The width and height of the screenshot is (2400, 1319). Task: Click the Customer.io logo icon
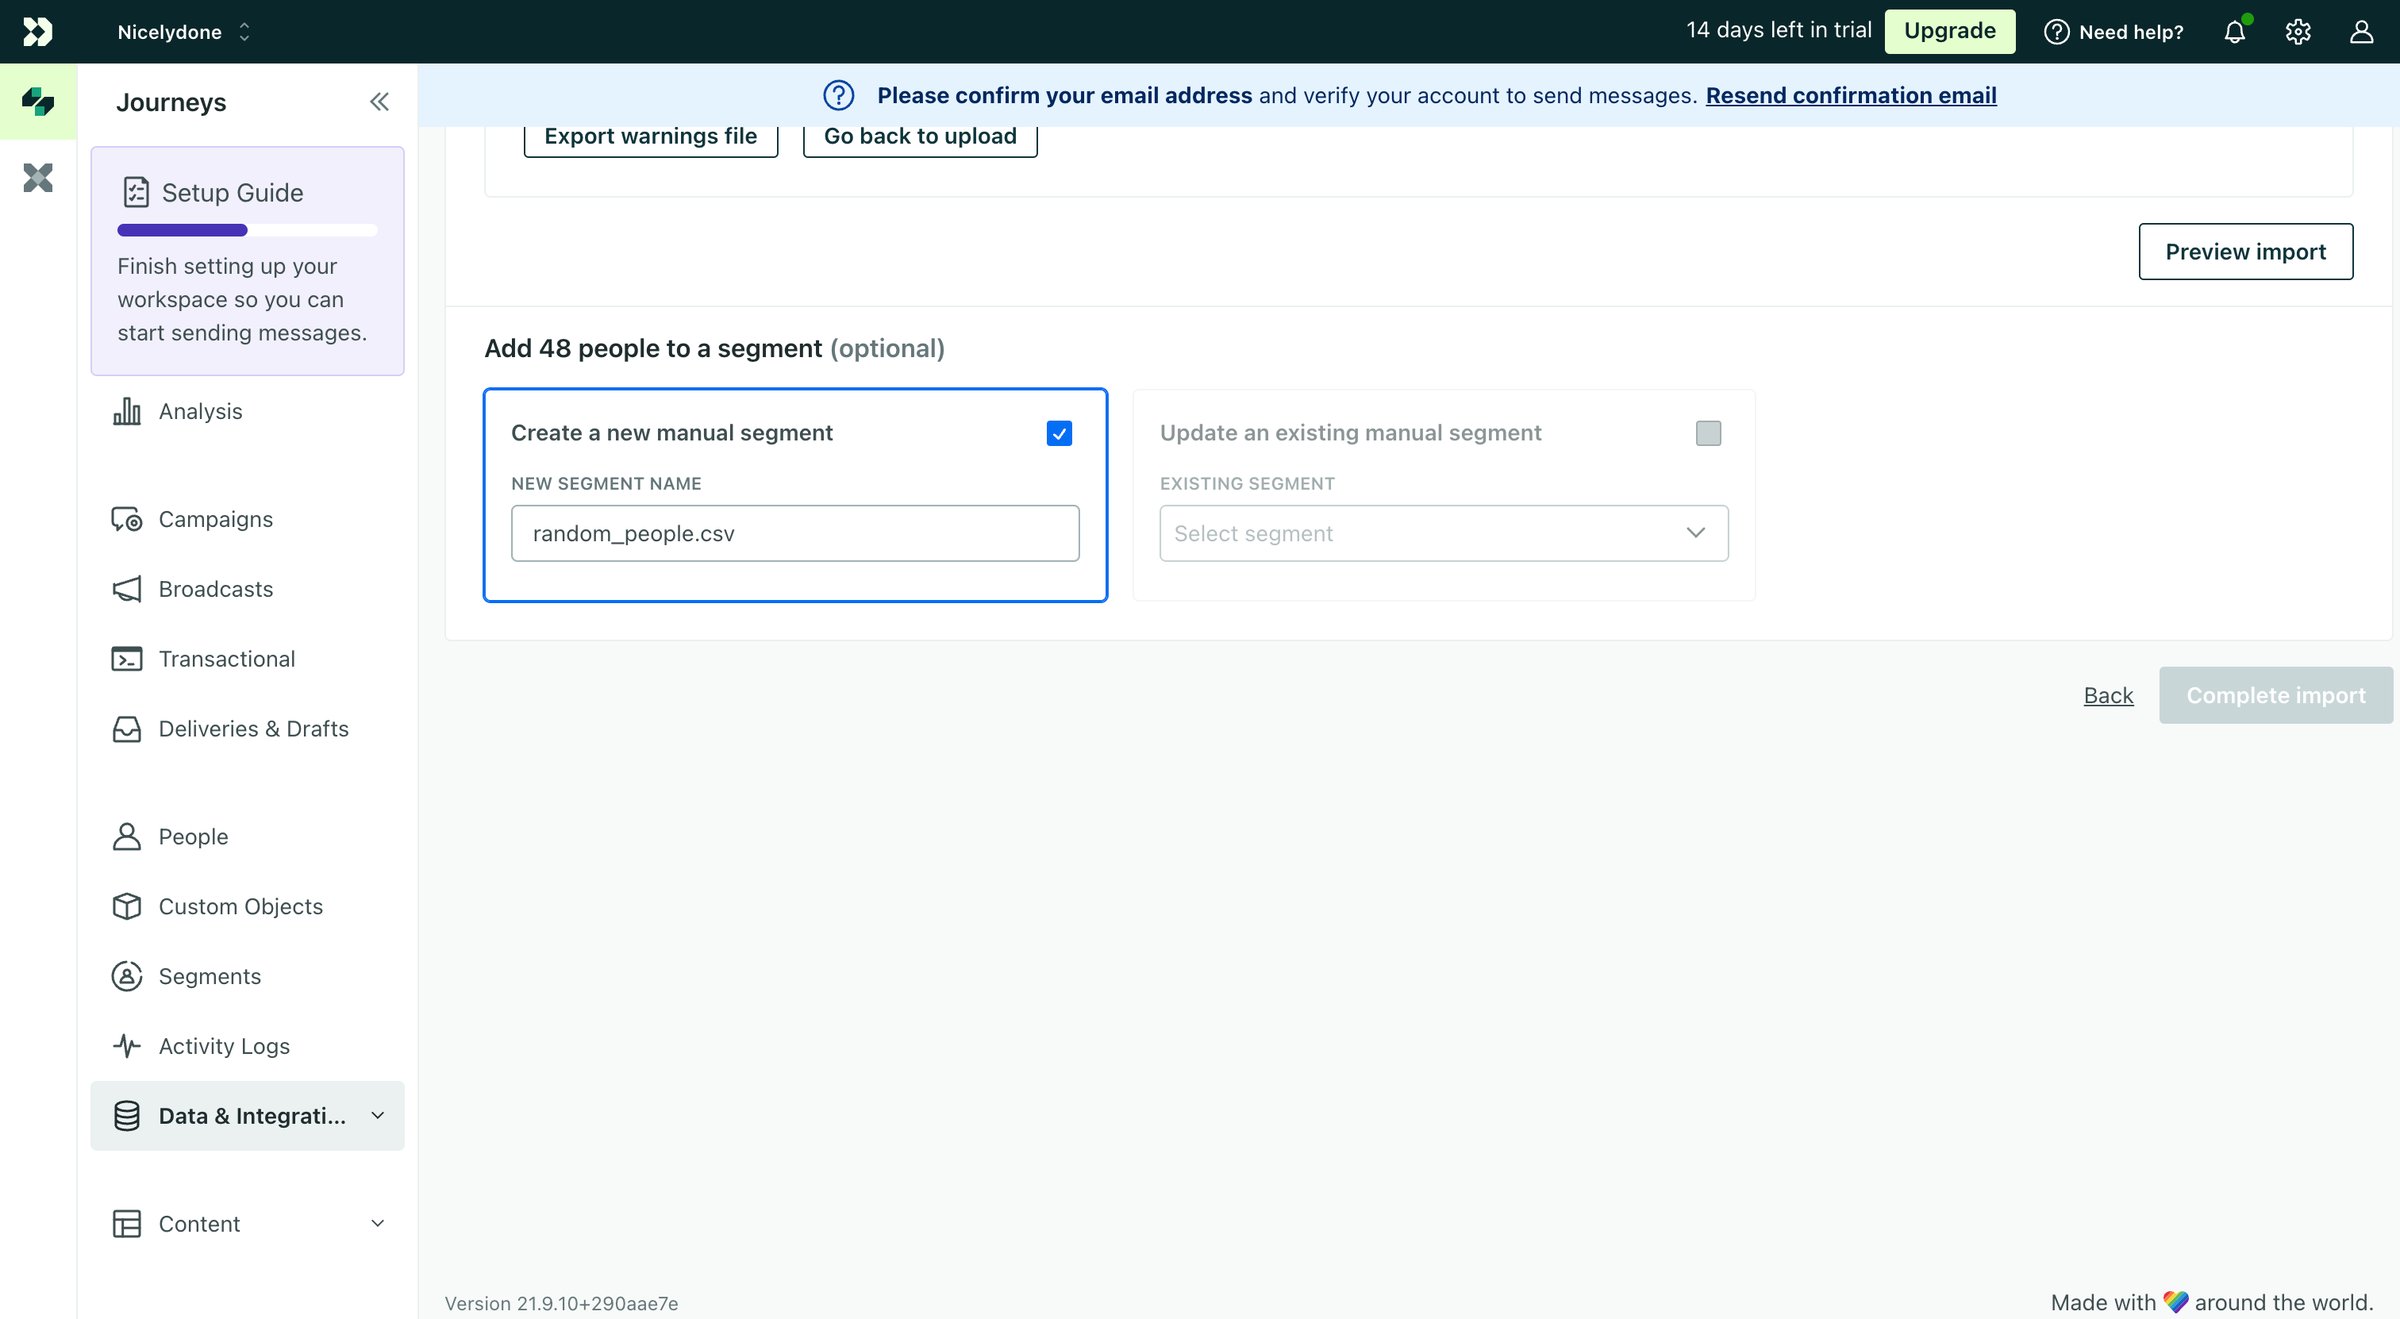37,31
